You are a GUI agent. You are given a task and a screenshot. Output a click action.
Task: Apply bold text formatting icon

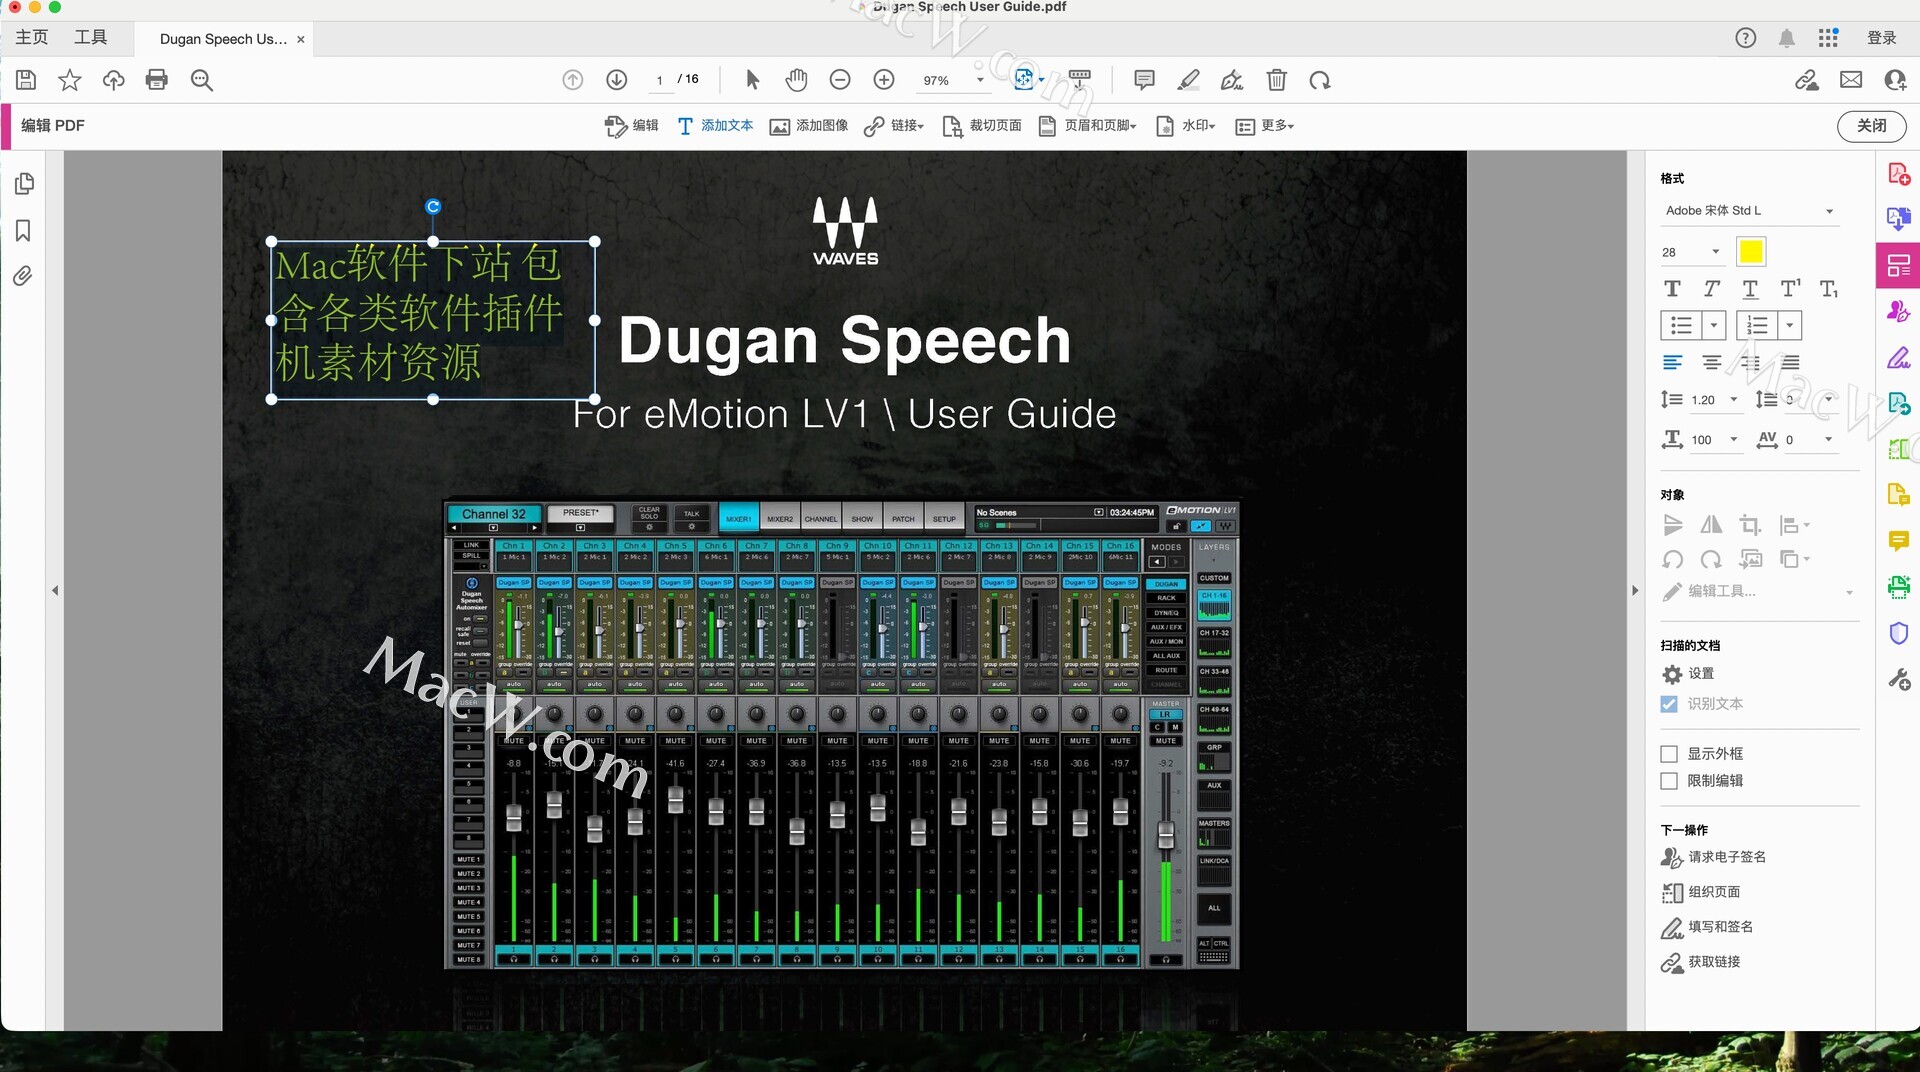click(1672, 289)
